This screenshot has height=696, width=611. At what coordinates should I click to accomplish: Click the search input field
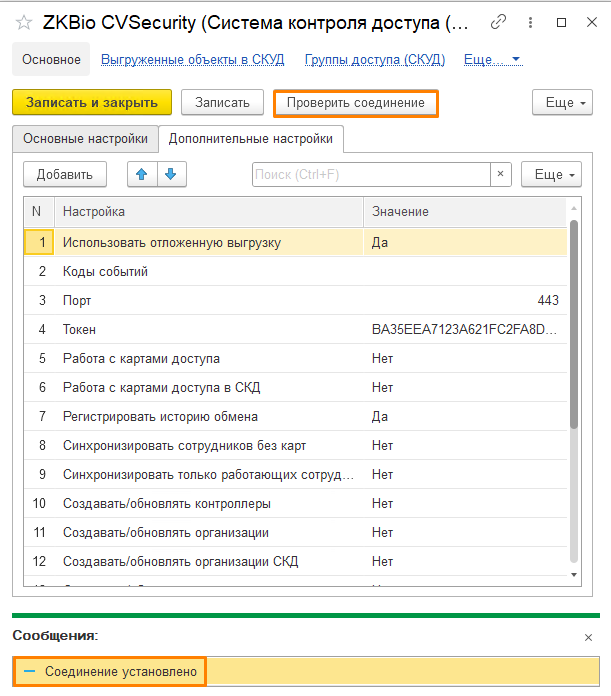click(x=370, y=174)
